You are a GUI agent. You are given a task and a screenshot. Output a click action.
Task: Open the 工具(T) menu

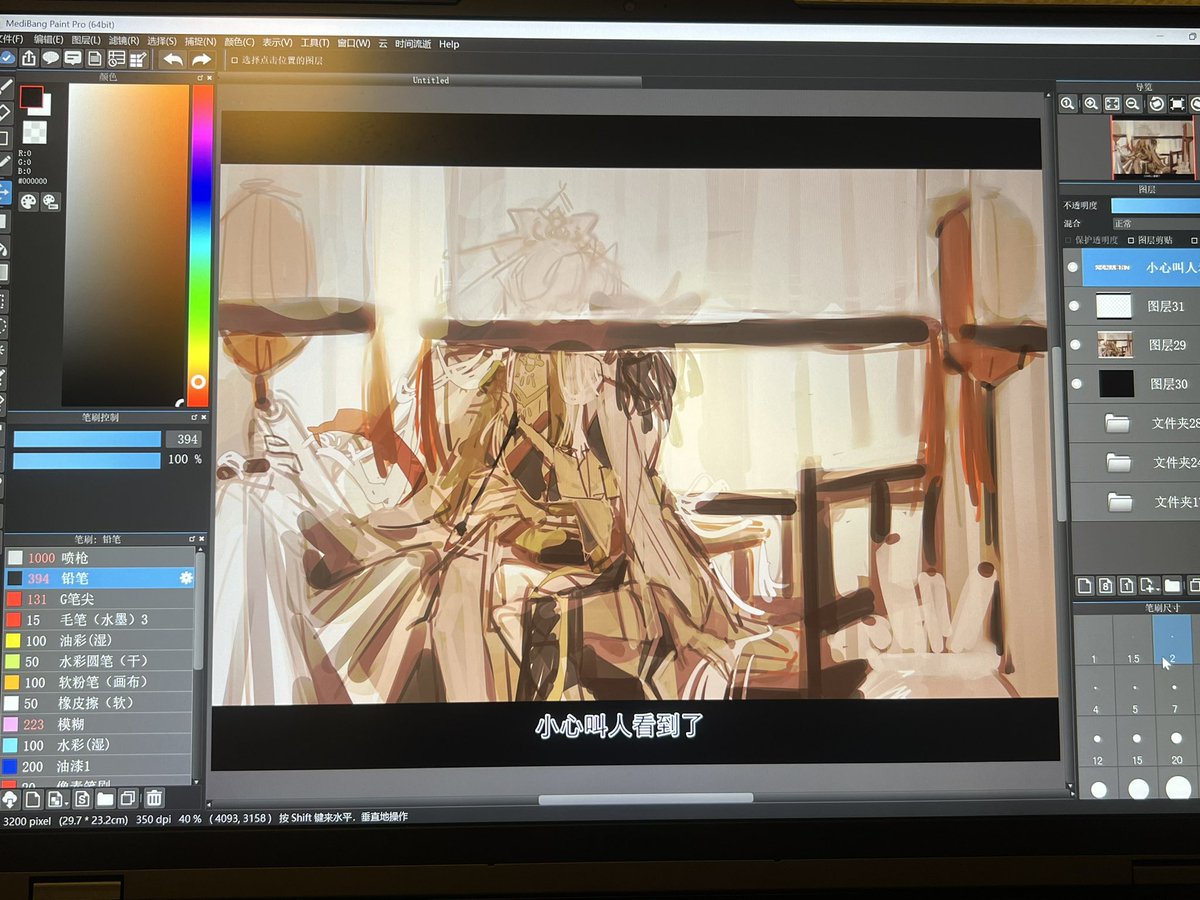tap(315, 43)
